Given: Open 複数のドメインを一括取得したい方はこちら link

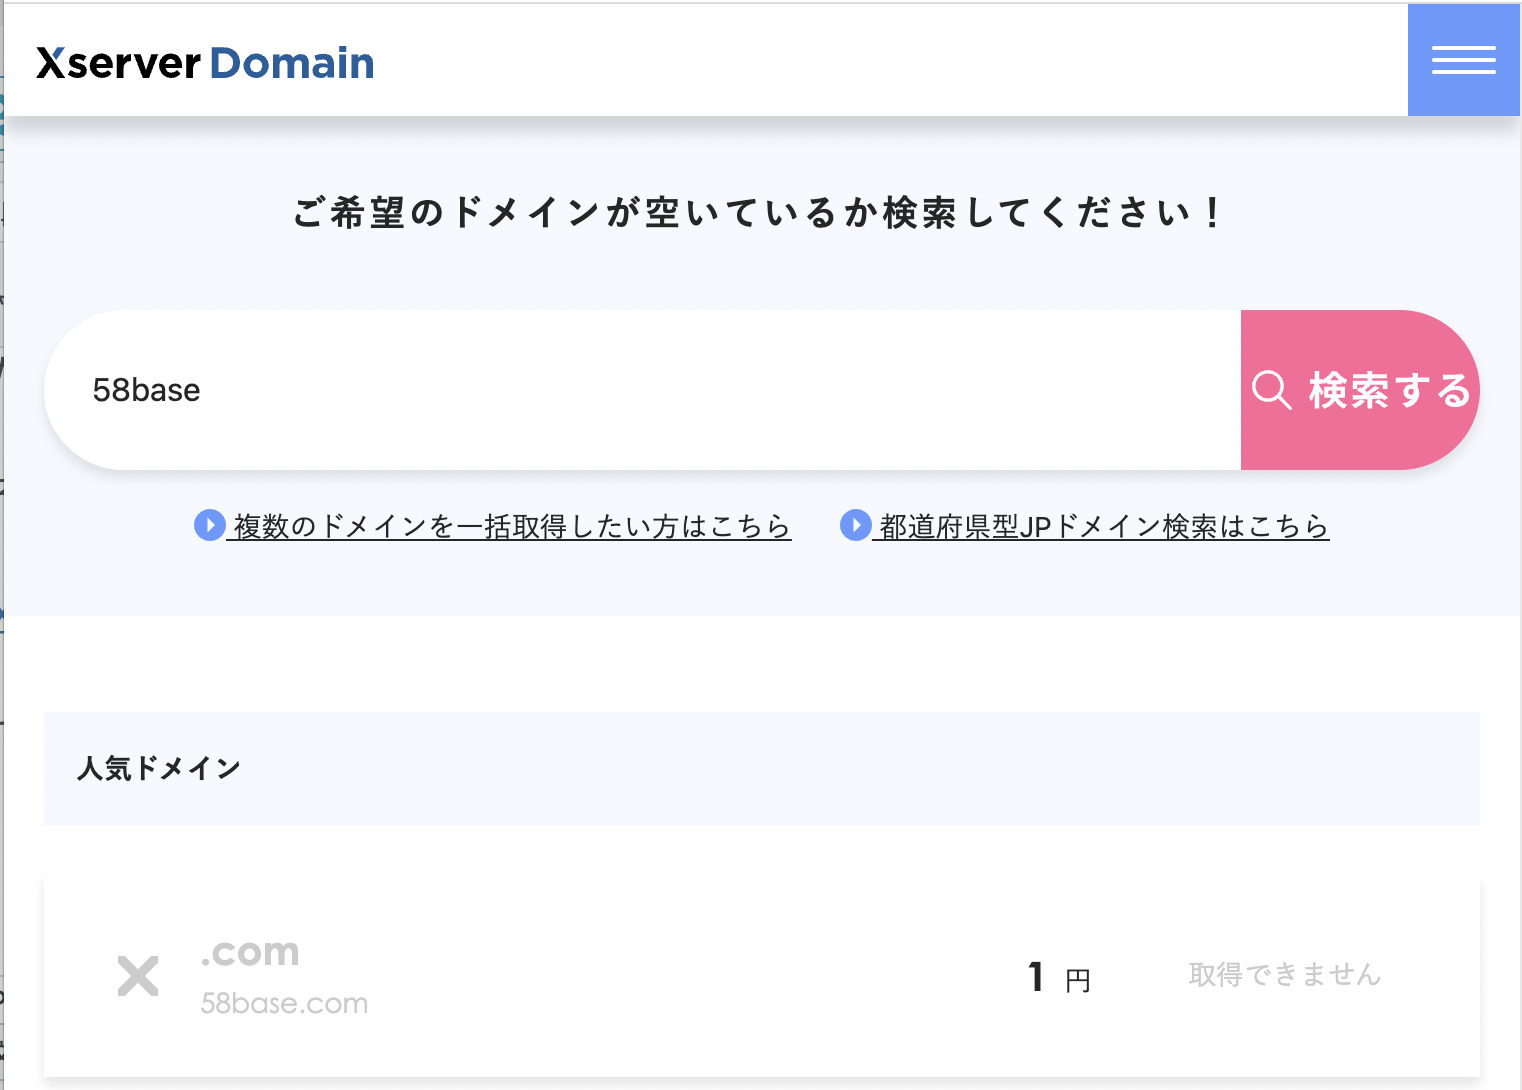Looking at the screenshot, I should pyautogui.click(x=511, y=526).
